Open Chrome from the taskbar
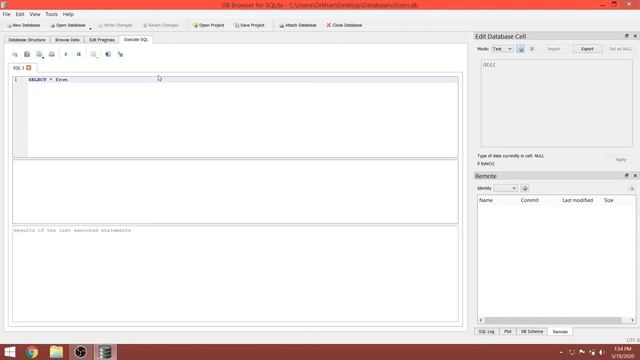 point(32,352)
